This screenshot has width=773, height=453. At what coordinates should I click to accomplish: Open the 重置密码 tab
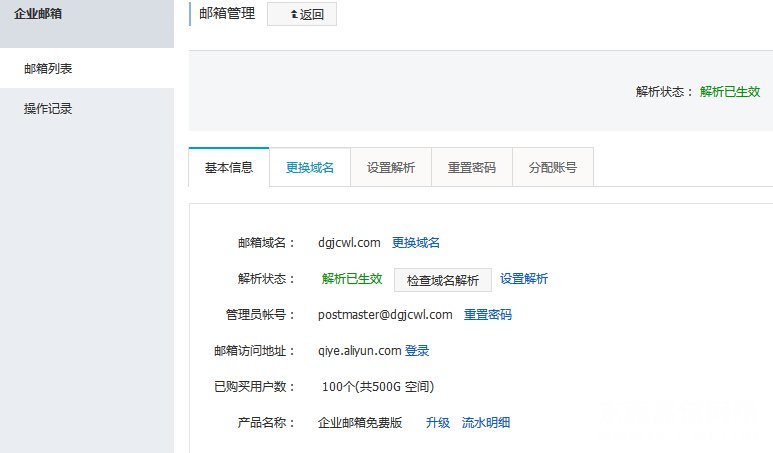pos(472,168)
